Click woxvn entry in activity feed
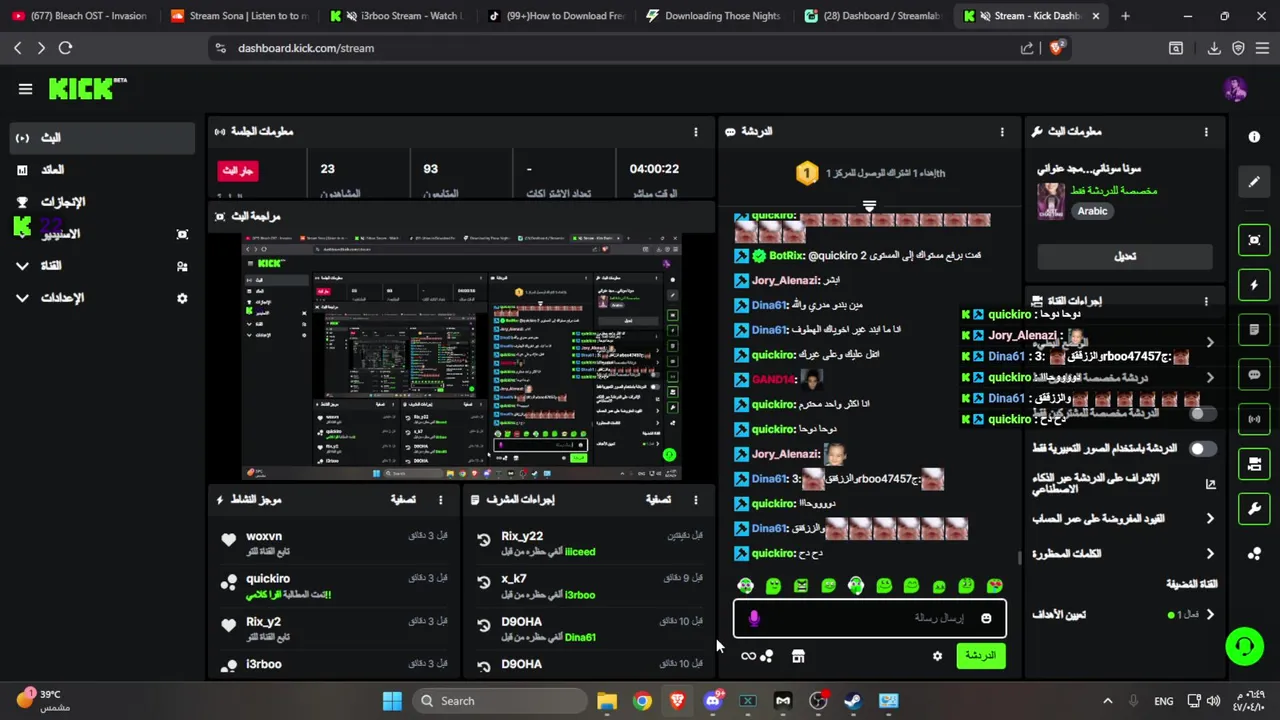 [335, 543]
